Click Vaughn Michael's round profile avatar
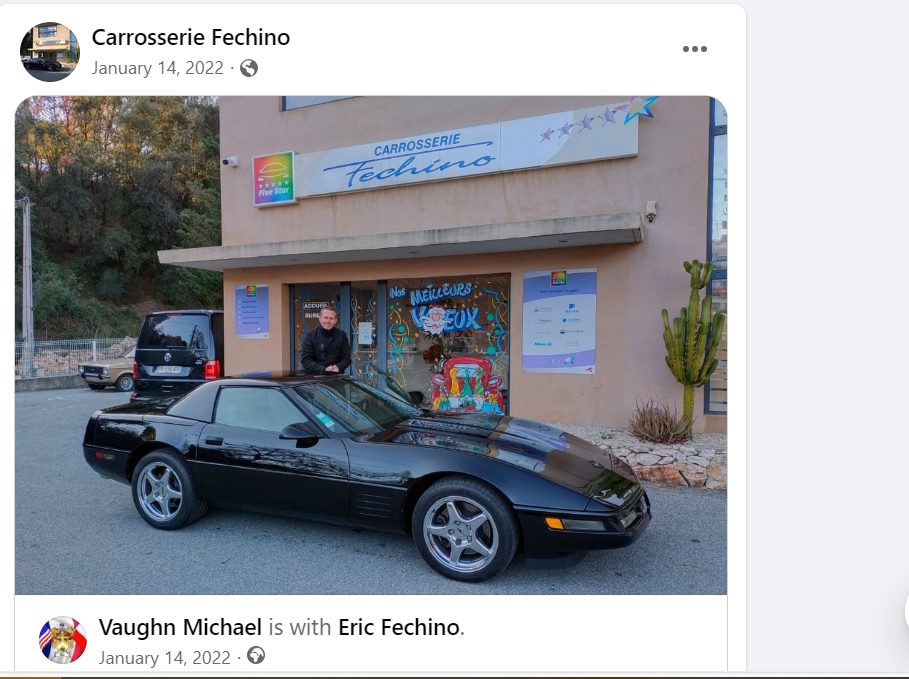 point(63,640)
